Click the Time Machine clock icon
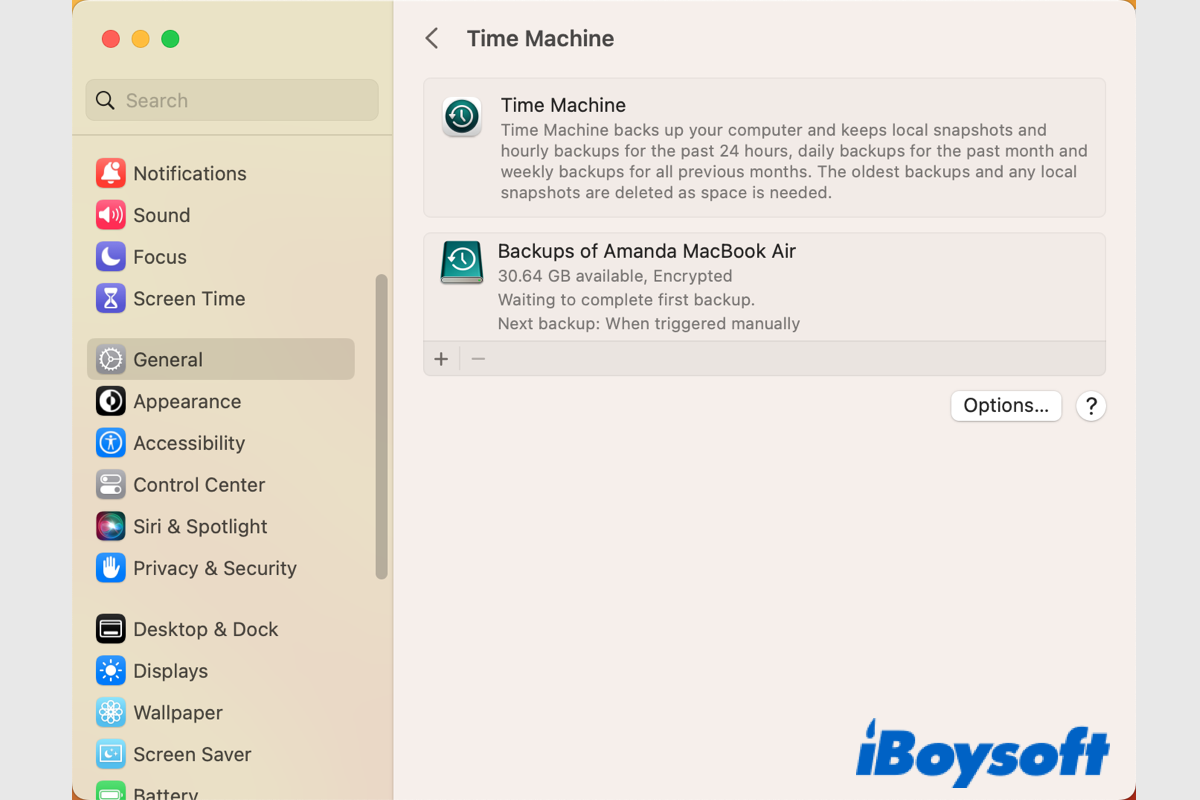The height and width of the screenshot is (800, 1200). pyautogui.click(x=462, y=117)
